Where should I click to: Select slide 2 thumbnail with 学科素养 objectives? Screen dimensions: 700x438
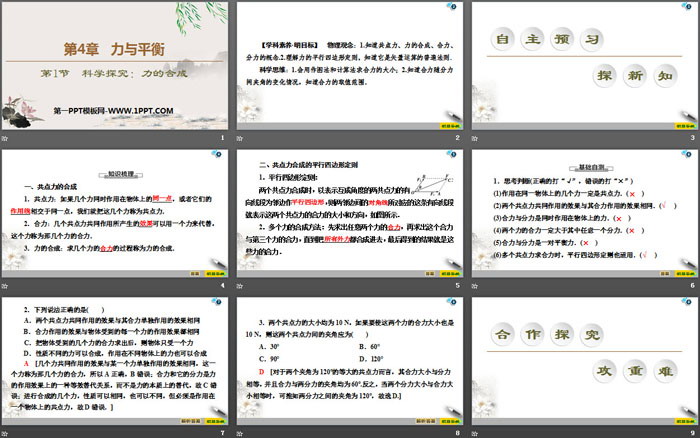pyautogui.click(x=350, y=66)
